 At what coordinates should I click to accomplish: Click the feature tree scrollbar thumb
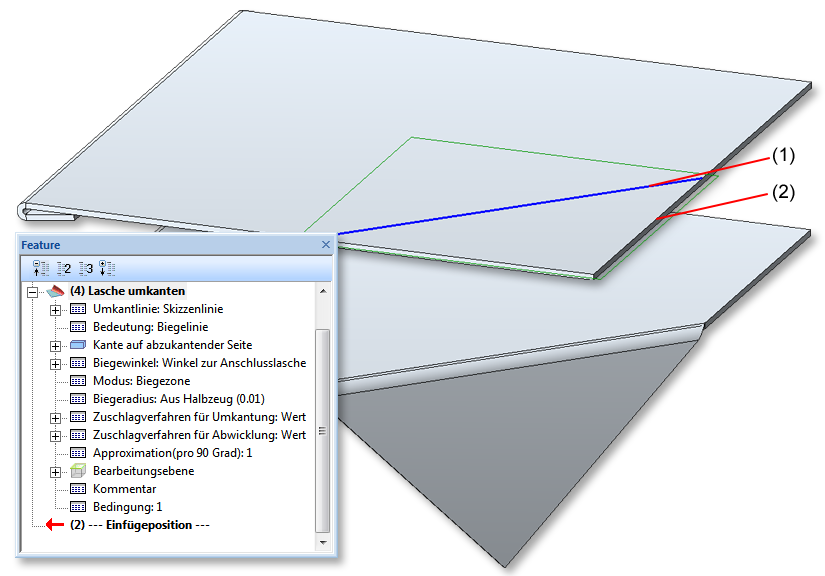tap(323, 431)
